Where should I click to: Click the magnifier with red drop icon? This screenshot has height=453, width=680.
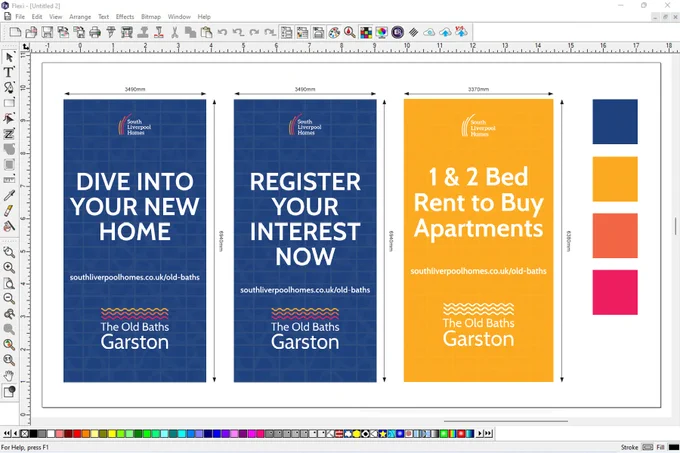pyautogui.click(x=350, y=32)
